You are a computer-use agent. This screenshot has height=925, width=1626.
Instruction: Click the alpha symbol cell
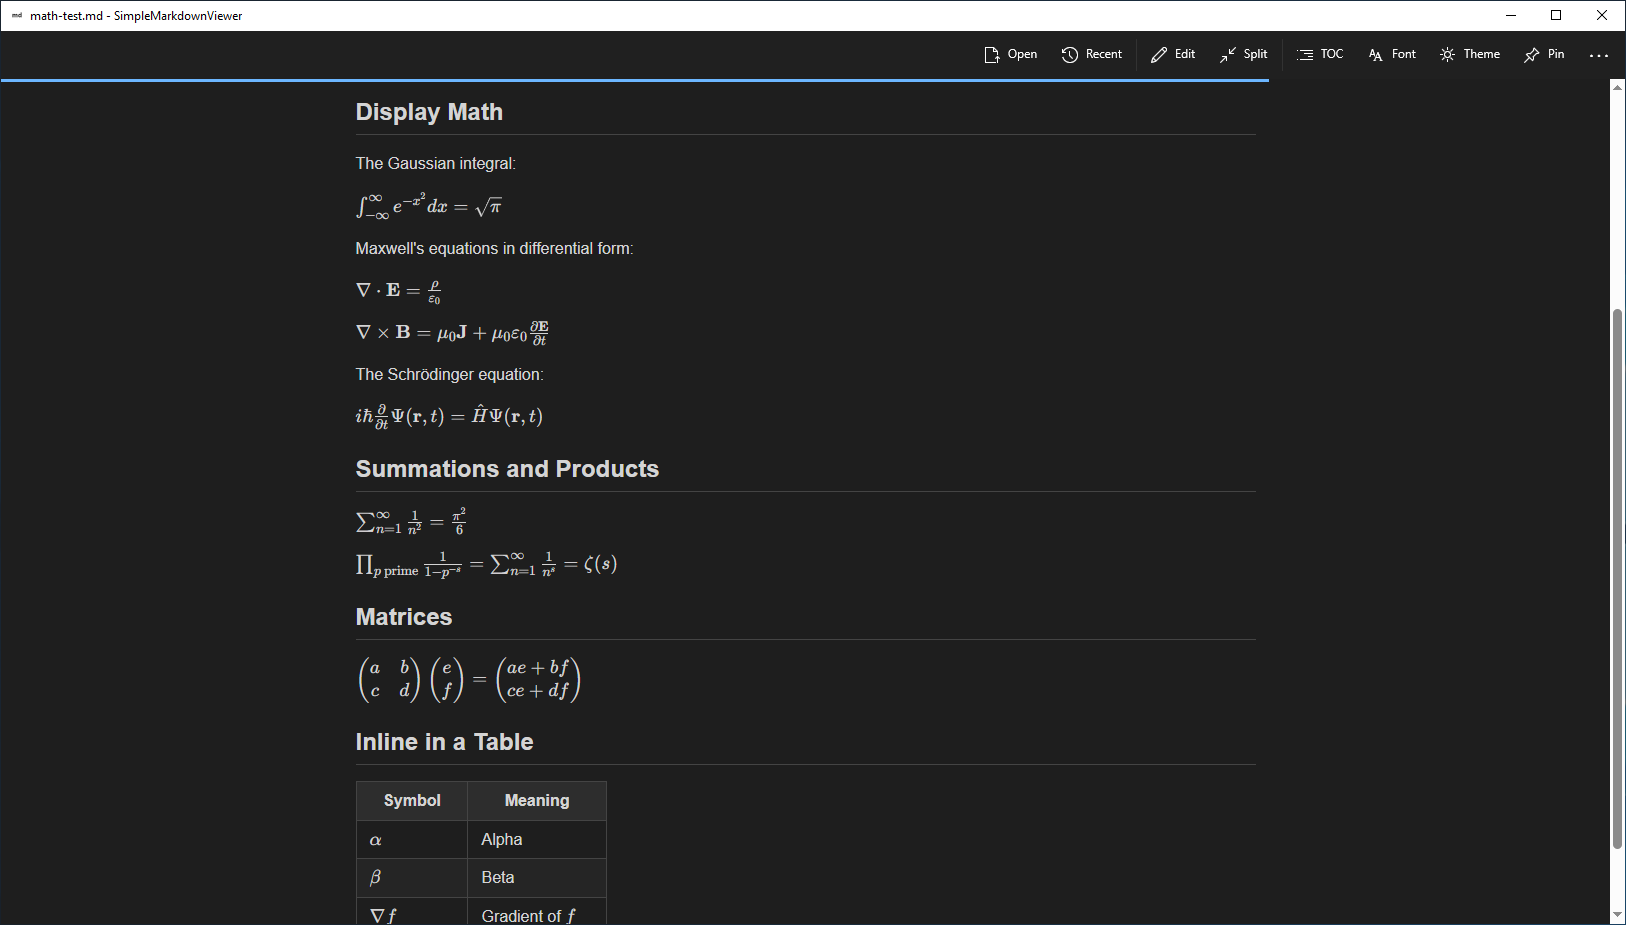pos(412,840)
